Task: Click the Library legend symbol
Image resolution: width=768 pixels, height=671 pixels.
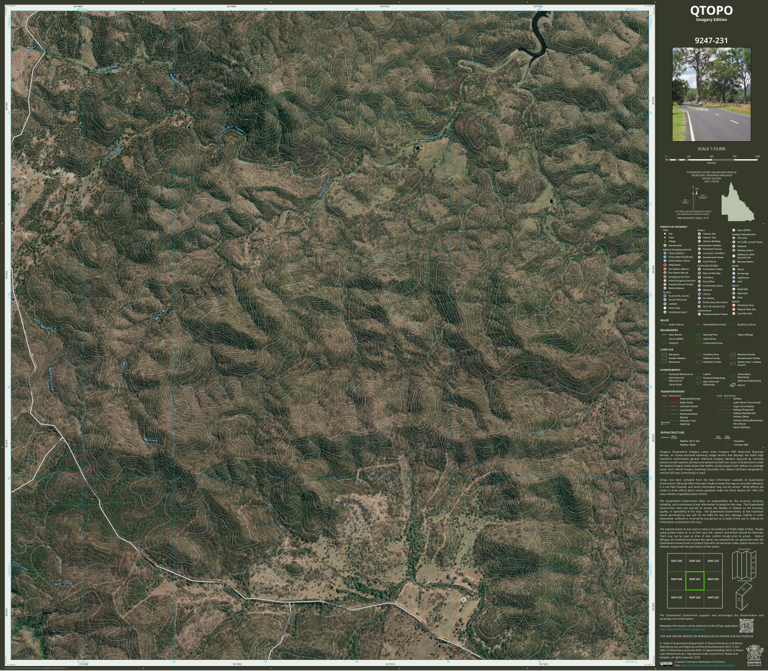Action: (x=699, y=294)
